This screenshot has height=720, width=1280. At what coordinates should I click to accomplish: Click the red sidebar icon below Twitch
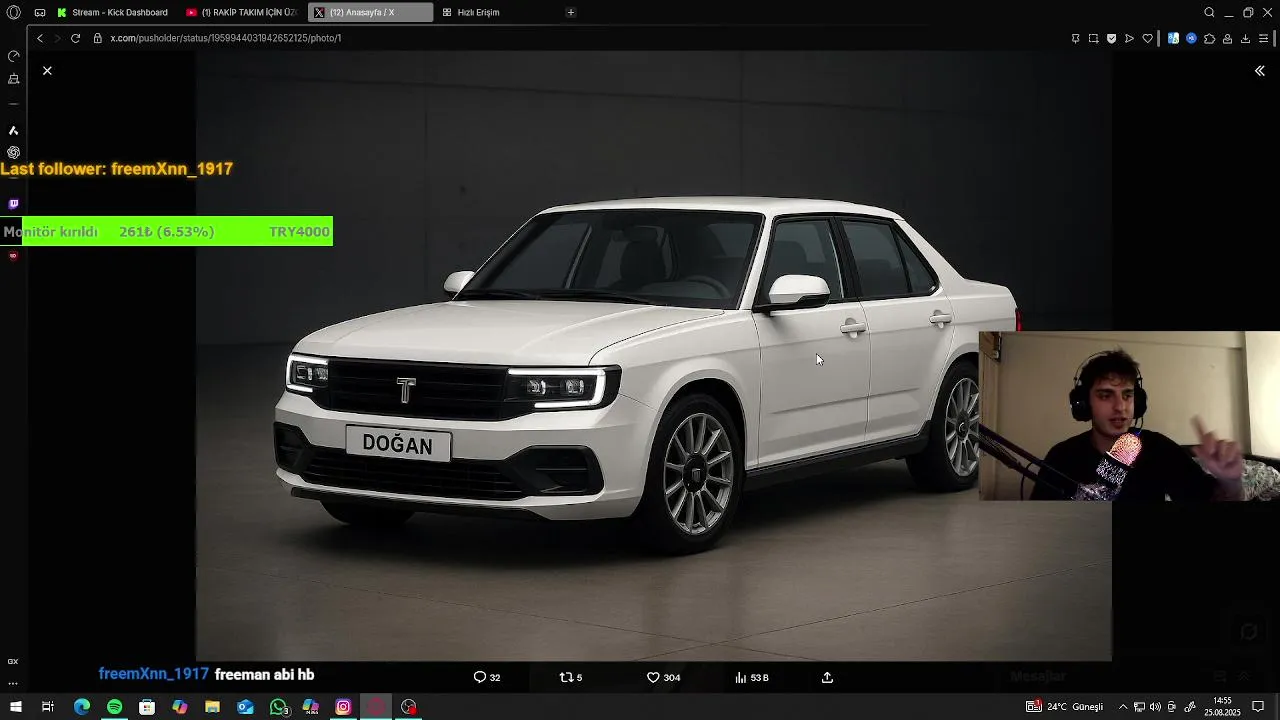(x=13, y=256)
